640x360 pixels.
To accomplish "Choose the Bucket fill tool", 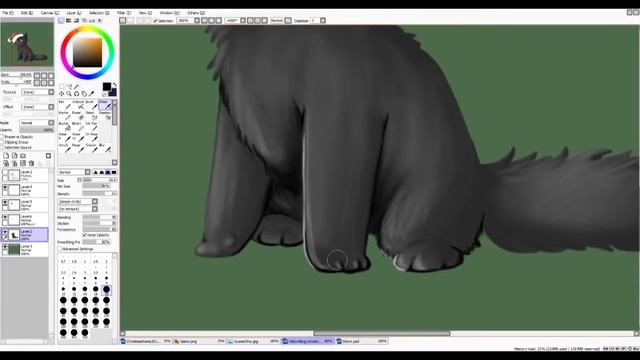I will pyautogui.click(x=64, y=126).
